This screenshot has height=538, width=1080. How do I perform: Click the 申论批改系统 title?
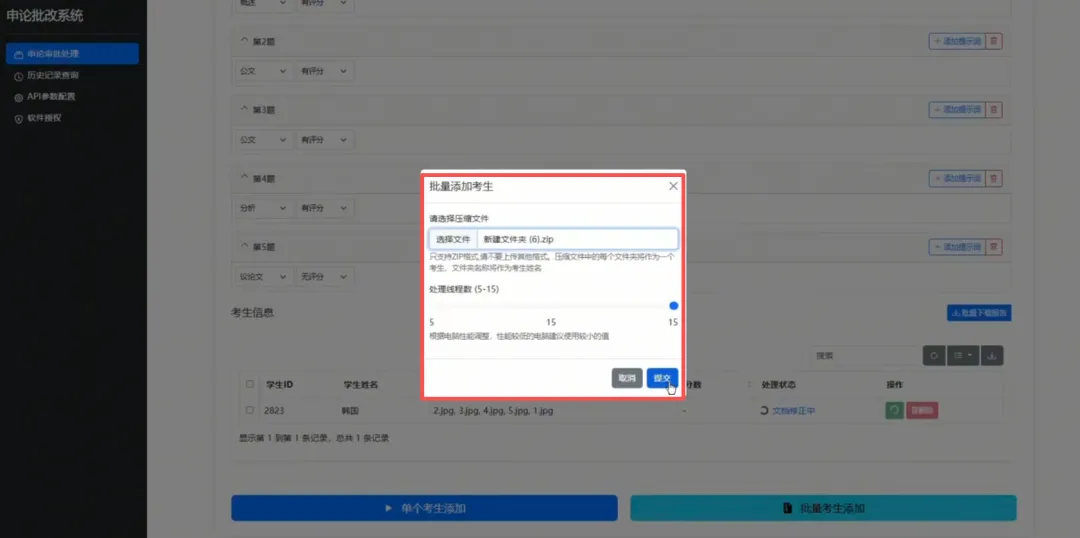click(x=45, y=16)
